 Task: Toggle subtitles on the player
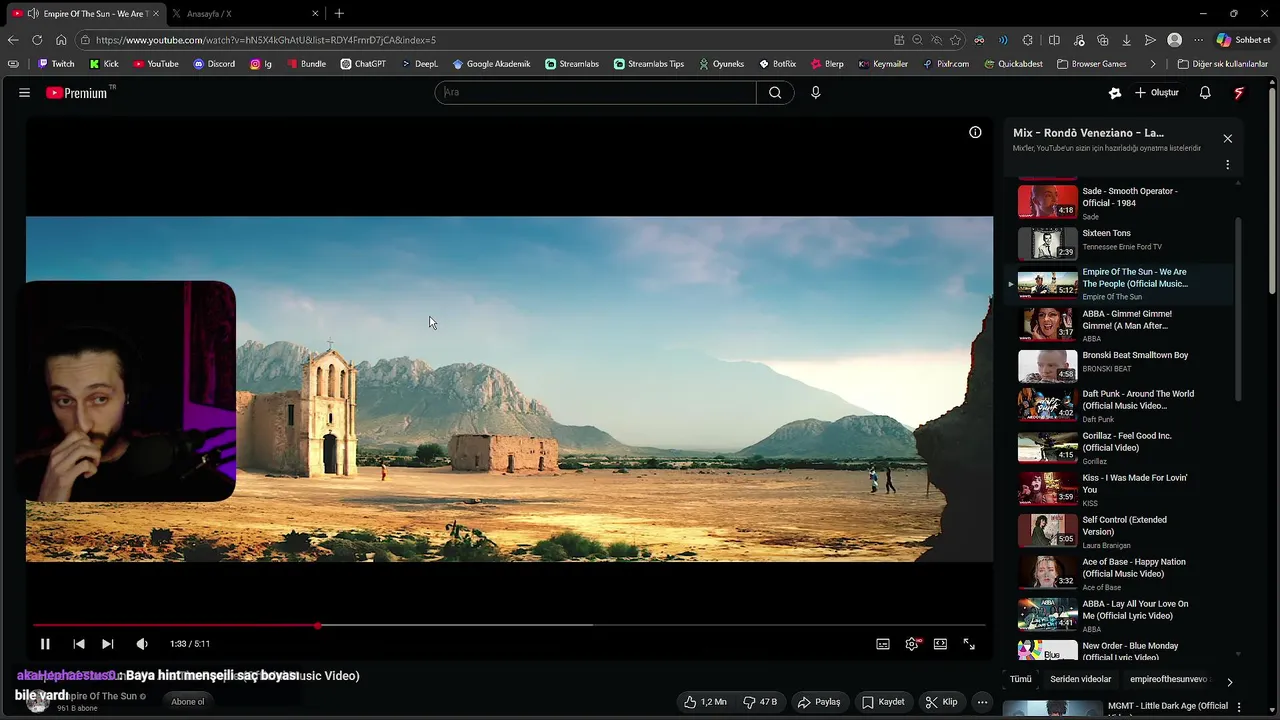click(883, 644)
